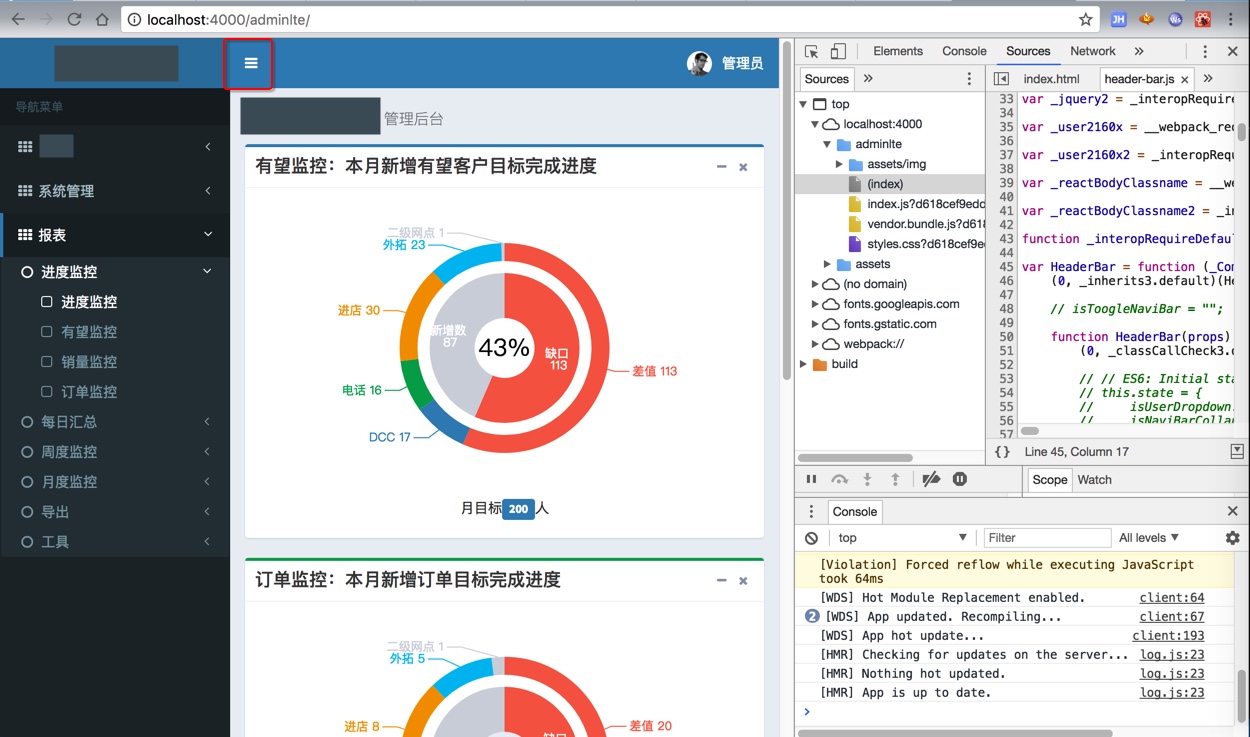Expand the 系统管理 sidebar menu
The image size is (1250, 737).
115,191
